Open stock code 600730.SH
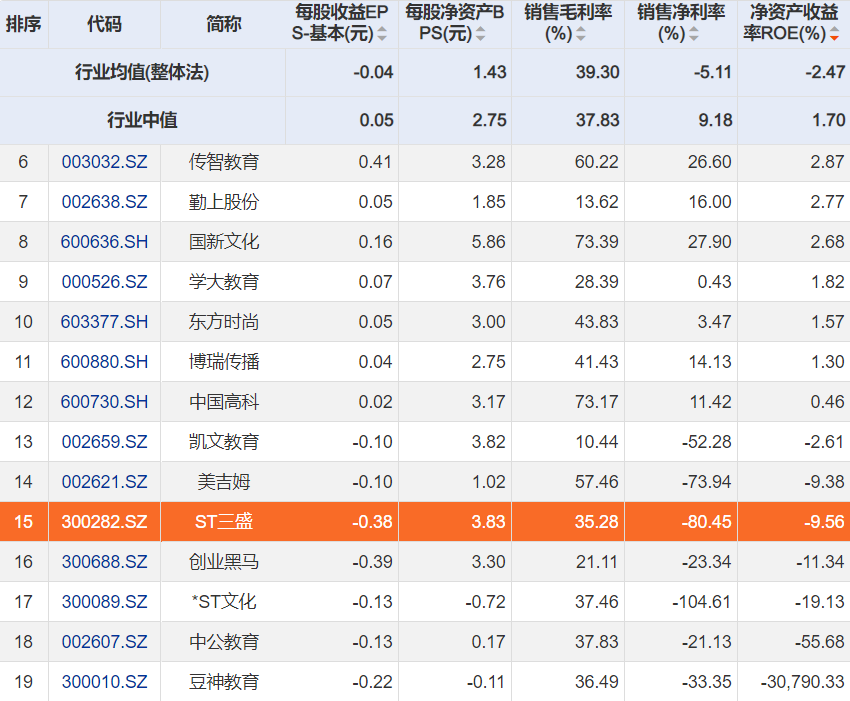850x701 pixels. [x=105, y=402]
